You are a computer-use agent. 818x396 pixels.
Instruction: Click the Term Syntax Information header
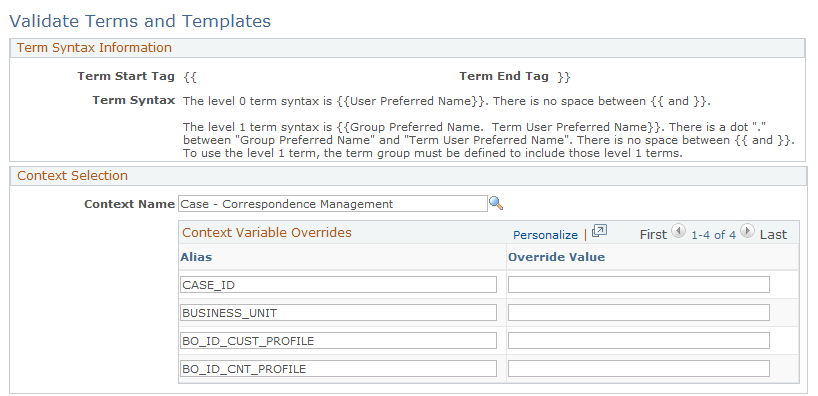click(x=94, y=47)
